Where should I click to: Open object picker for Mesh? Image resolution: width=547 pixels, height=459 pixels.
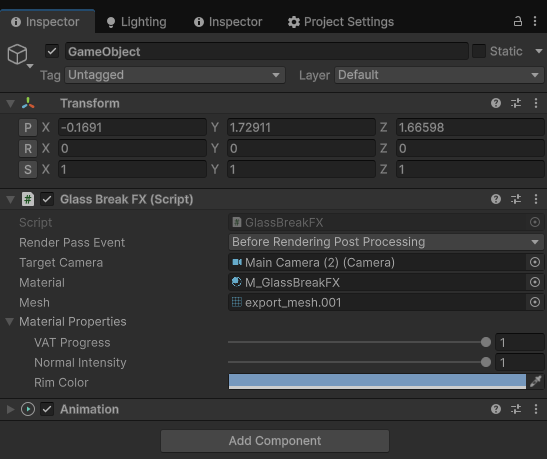point(535,302)
